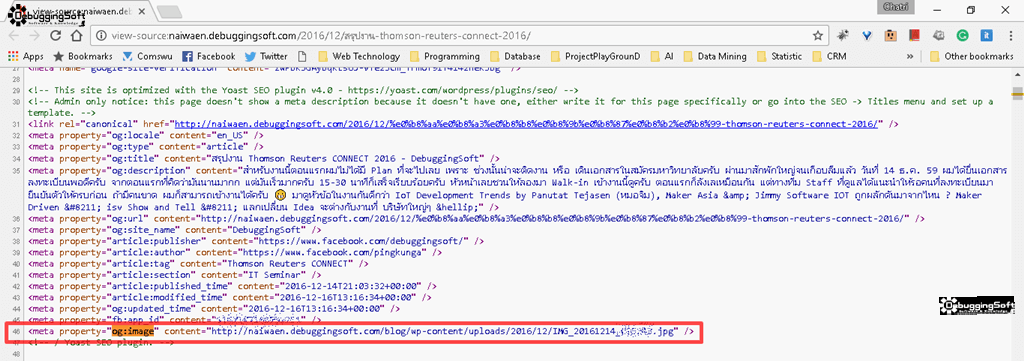
Task: Open the Comswu bookmark
Action: click(x=148, y=56)
